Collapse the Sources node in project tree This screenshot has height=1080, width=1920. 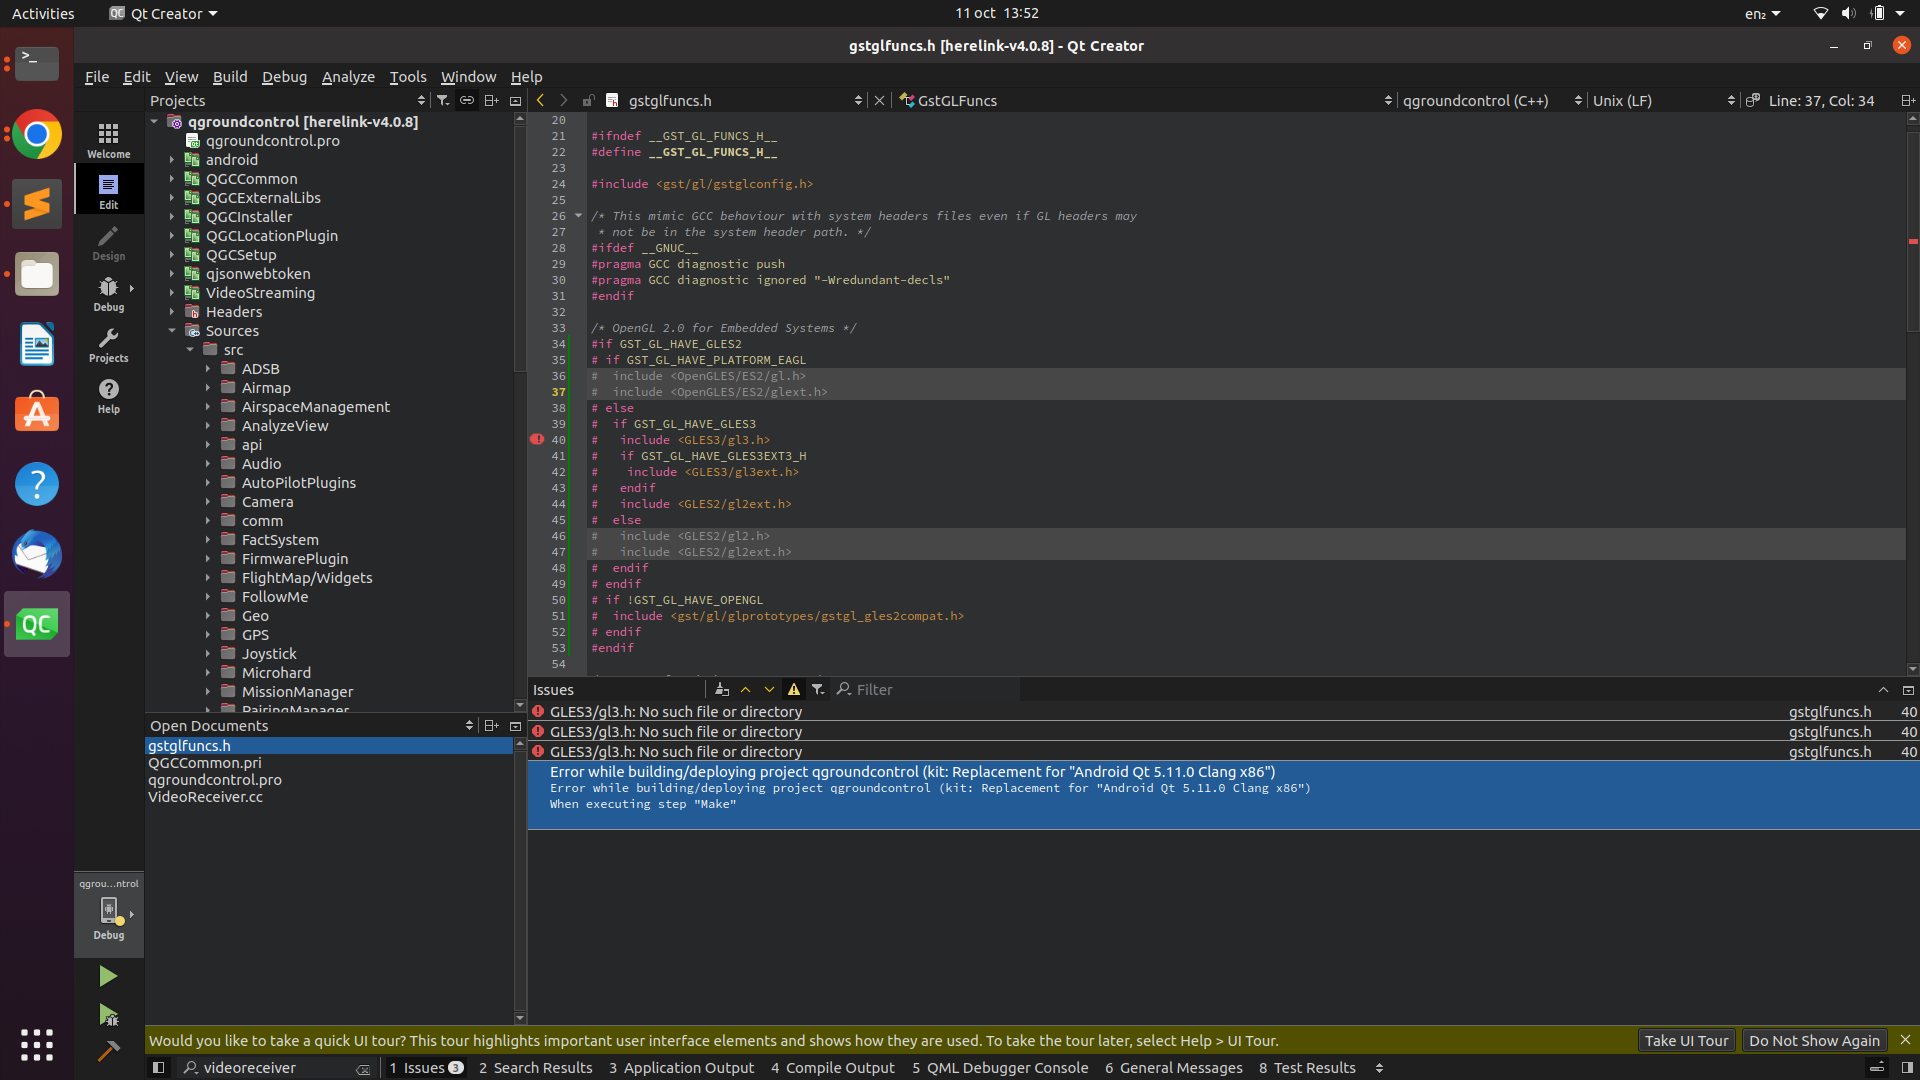(171, 330)
